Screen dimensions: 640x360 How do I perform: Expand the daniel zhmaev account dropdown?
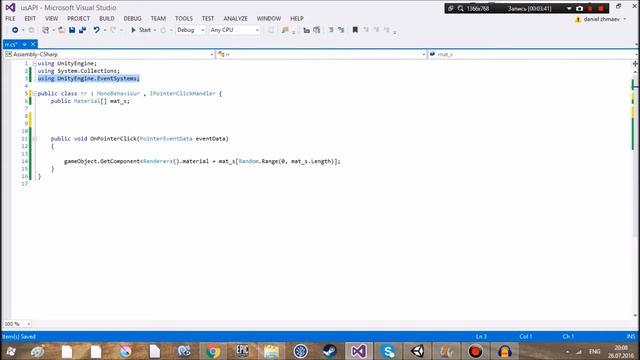625,19
